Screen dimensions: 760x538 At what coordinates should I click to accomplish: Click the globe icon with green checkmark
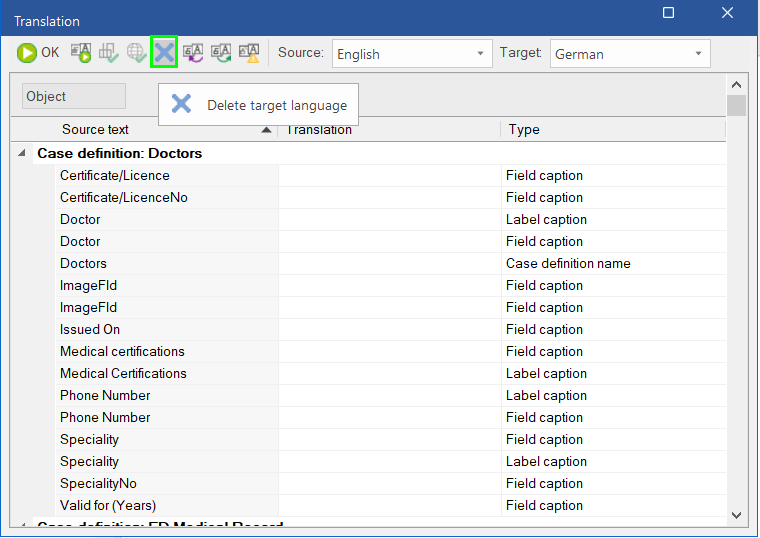click(x=136, y=52)
